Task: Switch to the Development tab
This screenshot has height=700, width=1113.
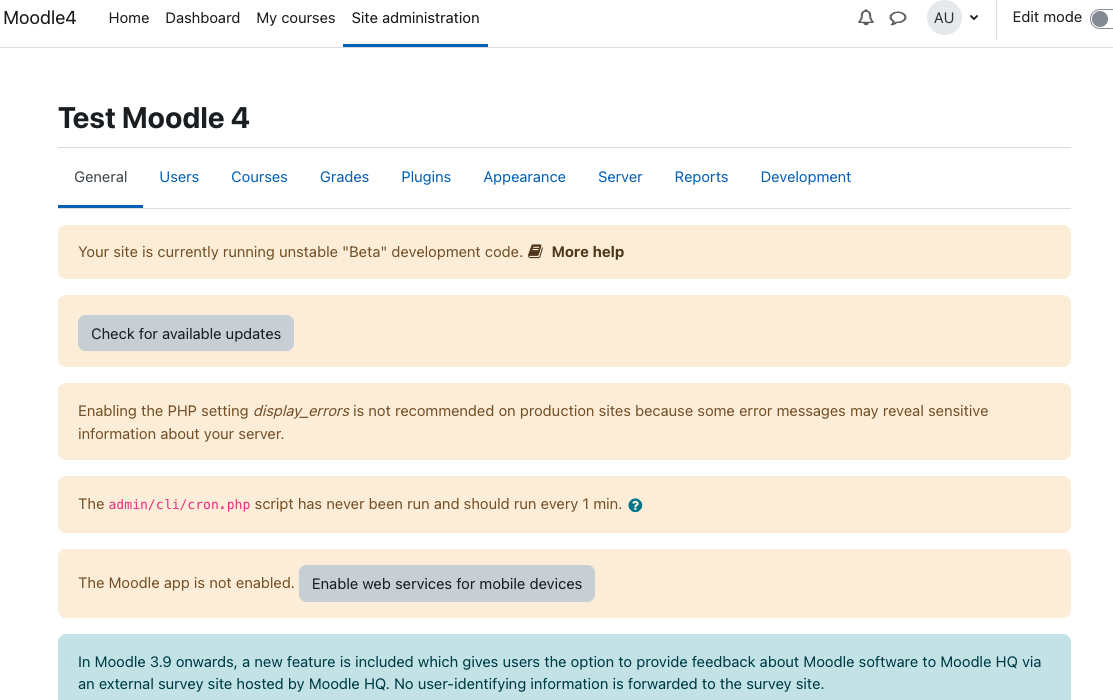Action: click(806, 177)
